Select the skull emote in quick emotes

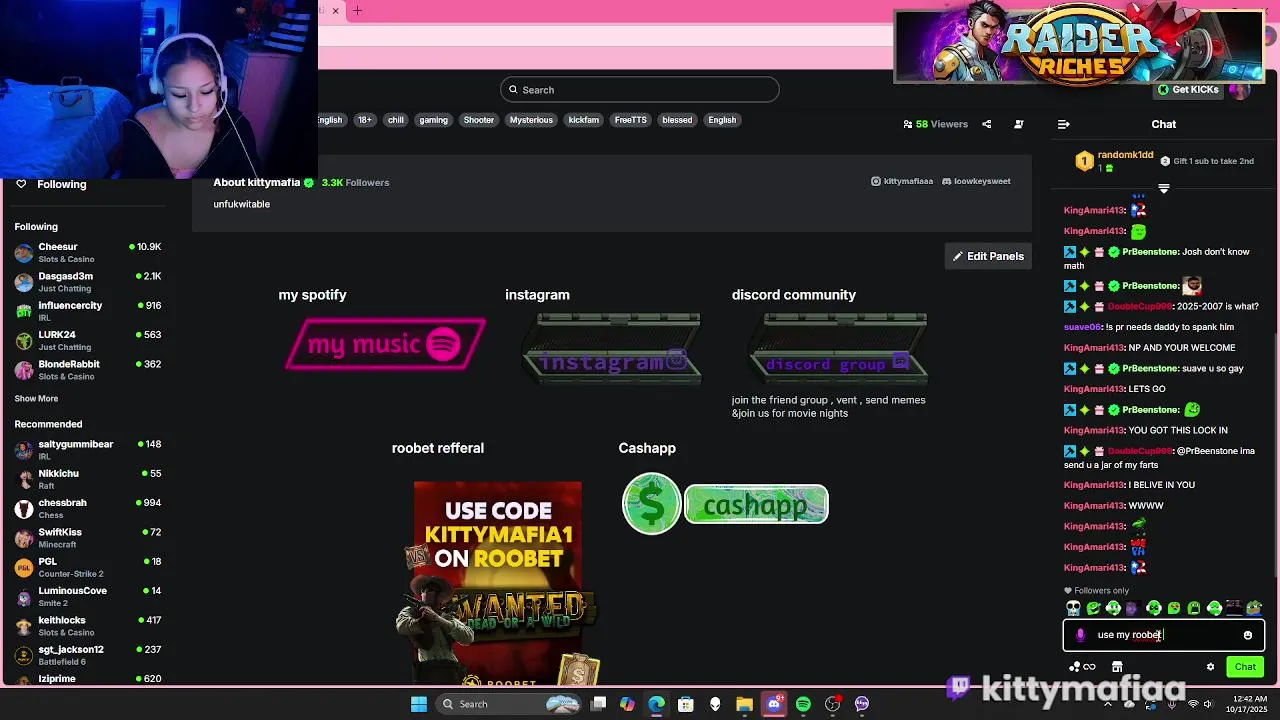click(1073, 608)
